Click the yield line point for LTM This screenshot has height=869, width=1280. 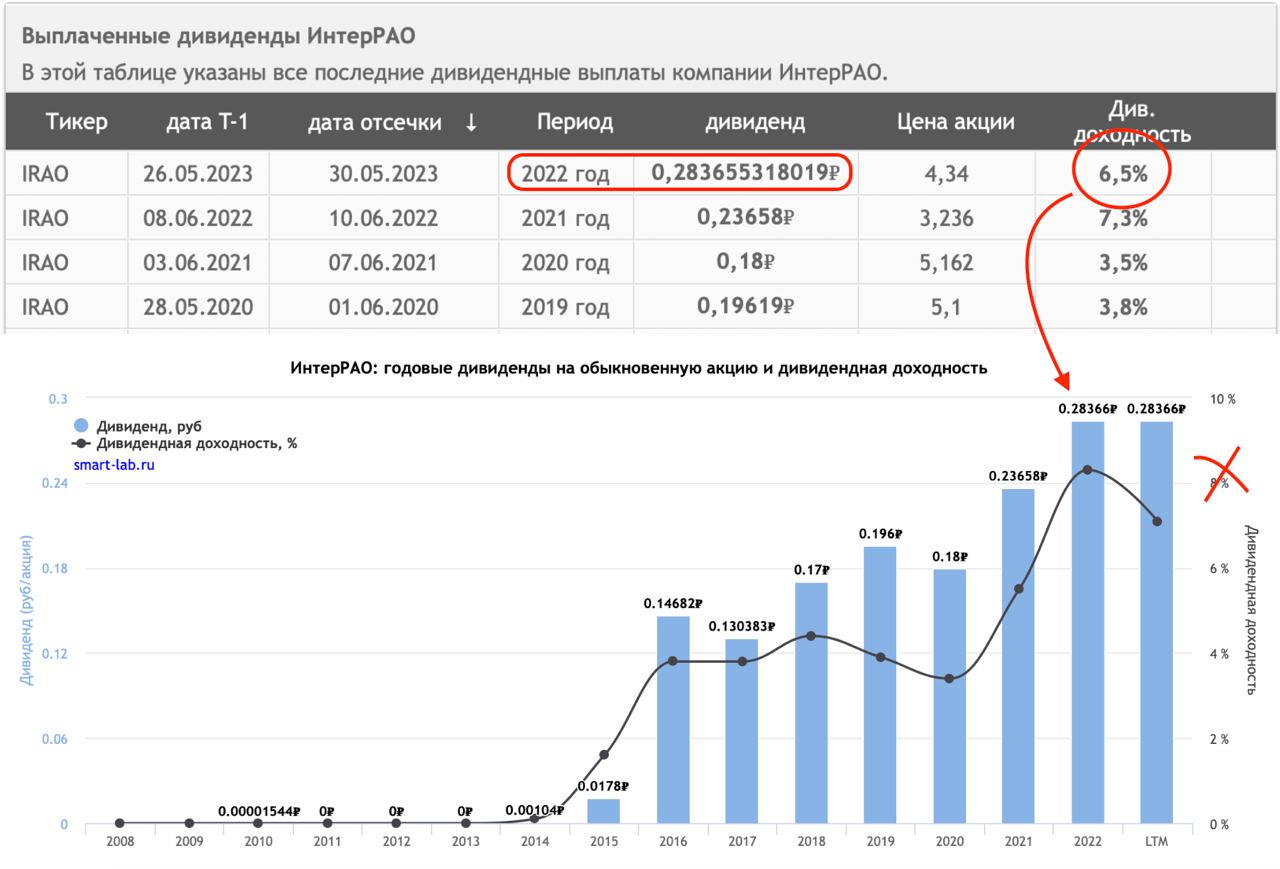[x=1157, y=521]
